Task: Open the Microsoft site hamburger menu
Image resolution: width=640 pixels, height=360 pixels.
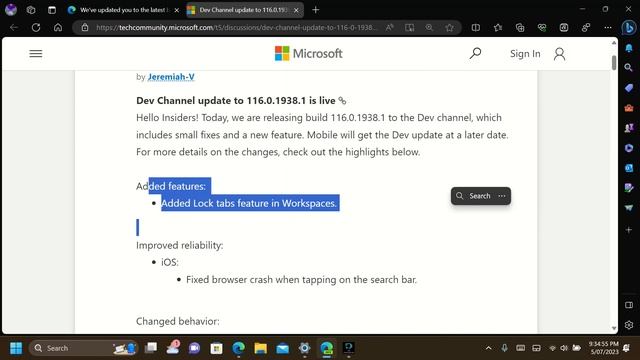Action: coord(36,53)
